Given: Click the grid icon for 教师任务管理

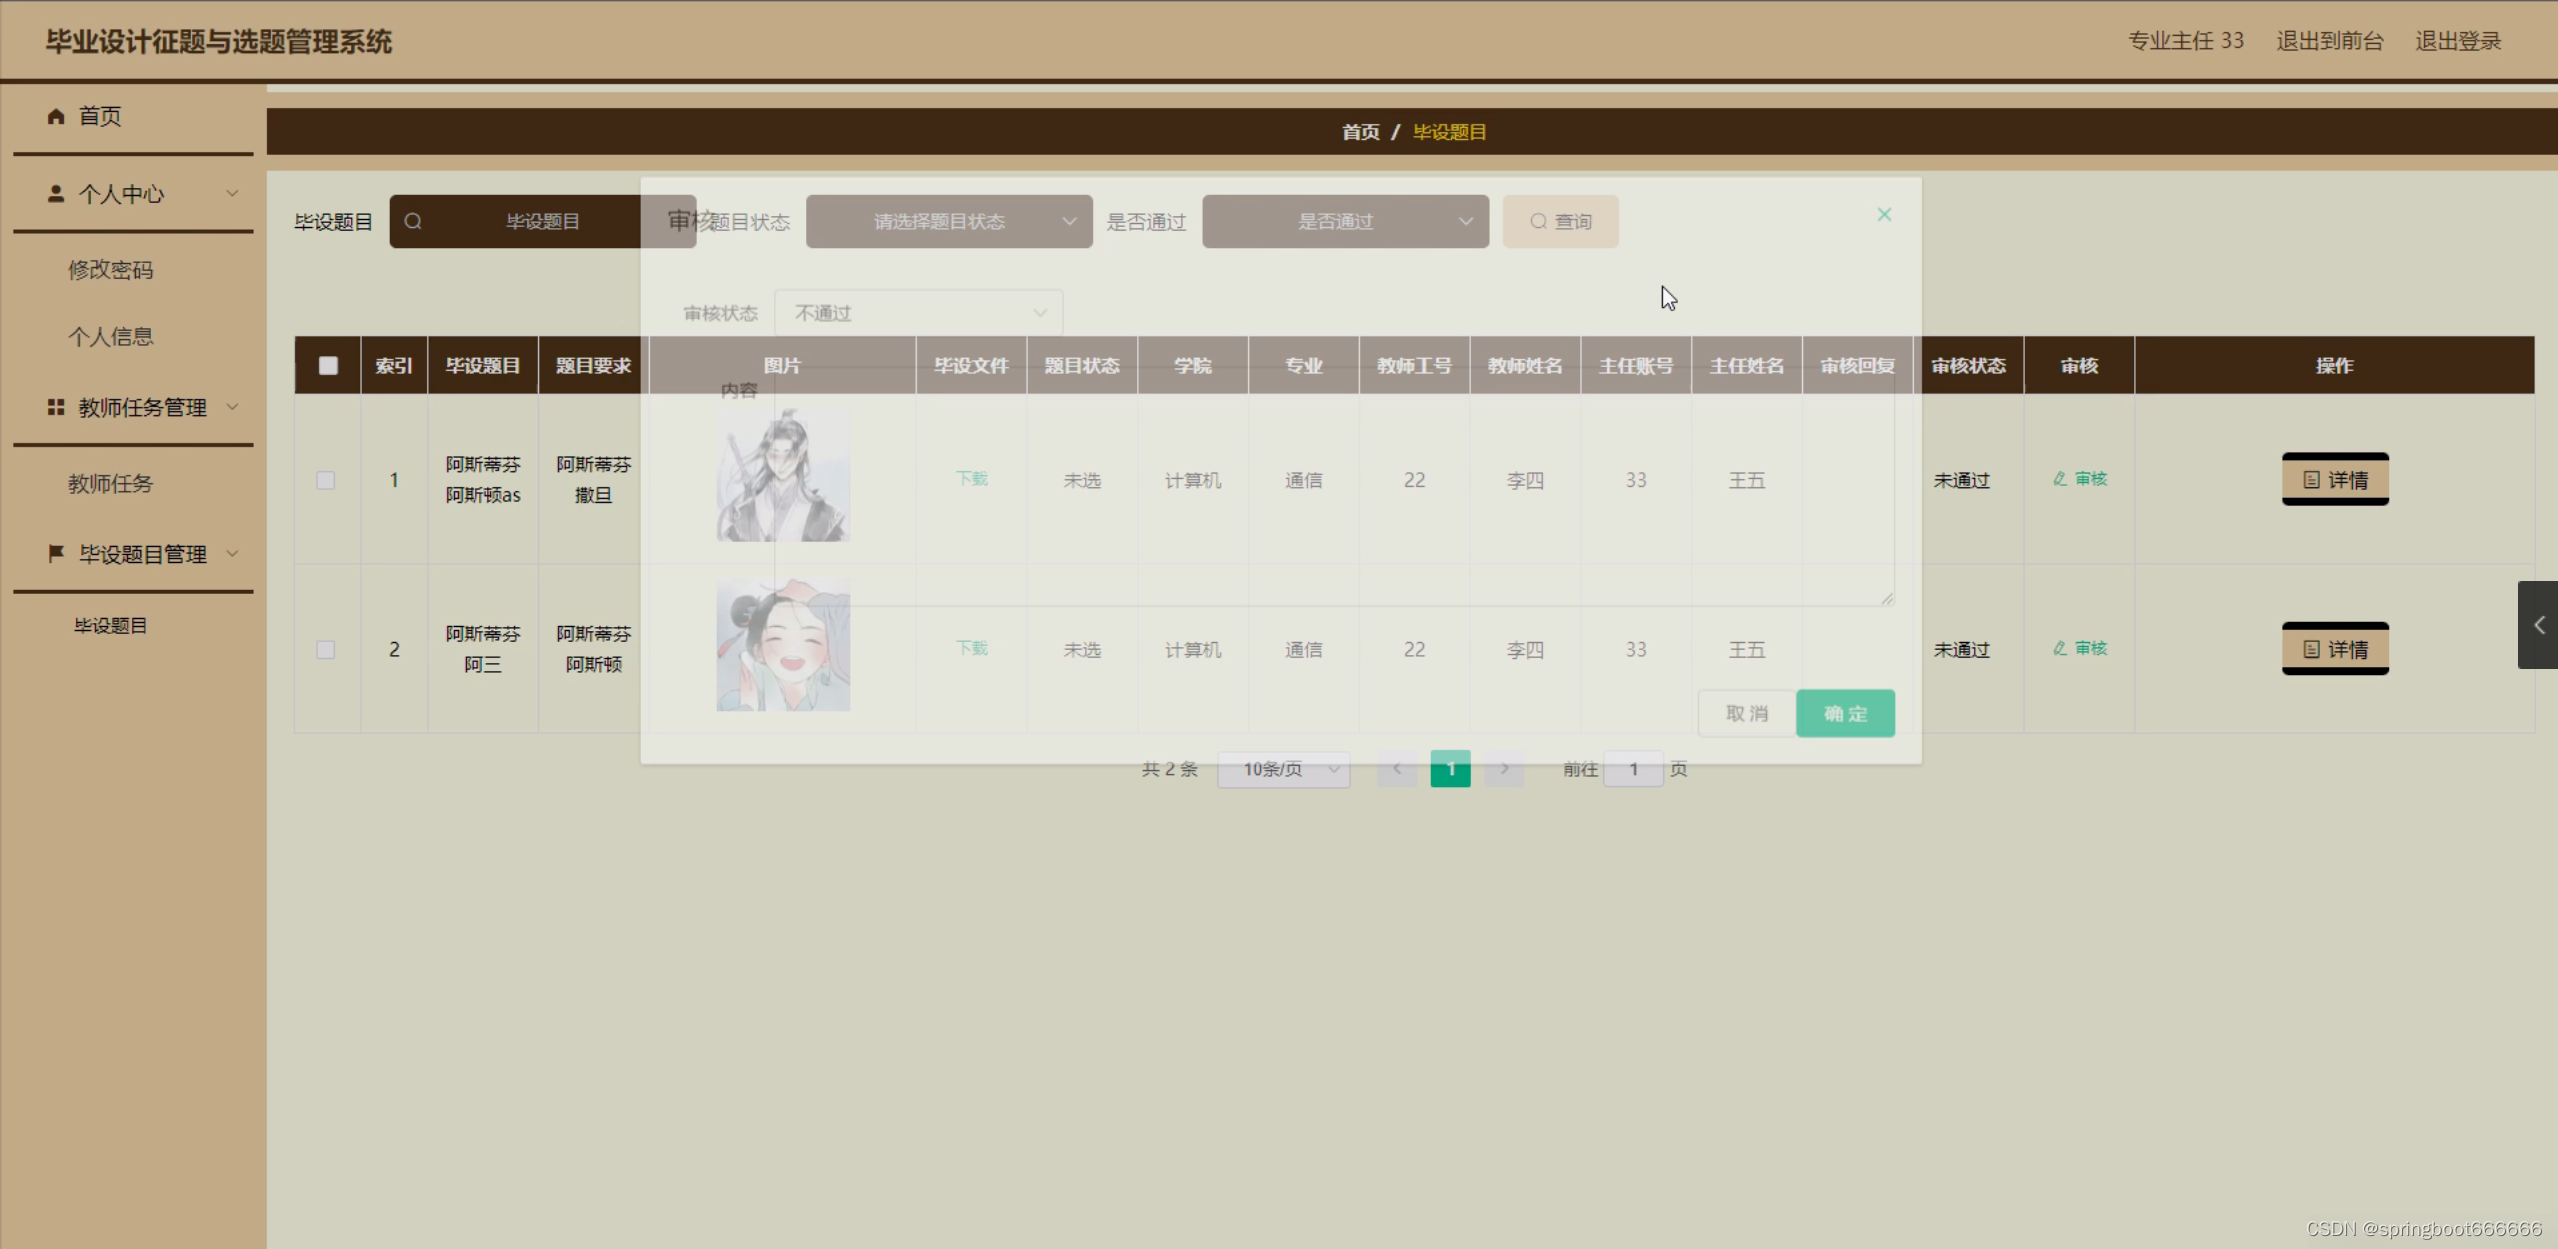Looking at the screenshot, I should click(56, 407).
